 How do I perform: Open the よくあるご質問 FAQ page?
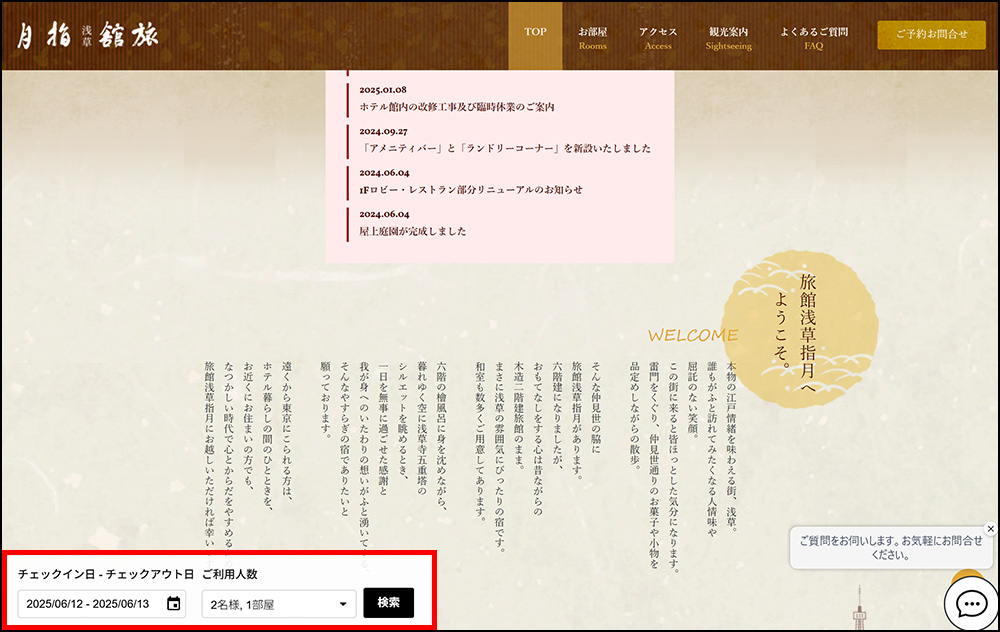click(813, 37)
